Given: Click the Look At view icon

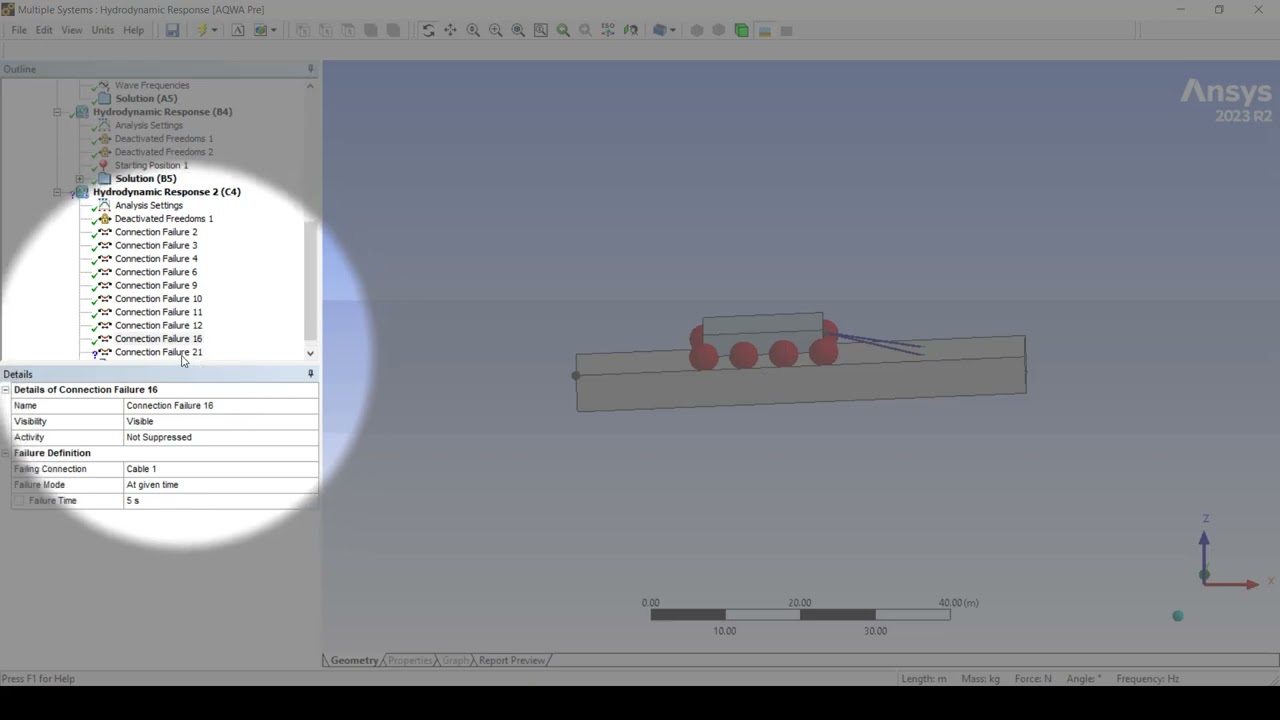Looking at the screenshot, I should pyautogui.click(x=630, y=30).
